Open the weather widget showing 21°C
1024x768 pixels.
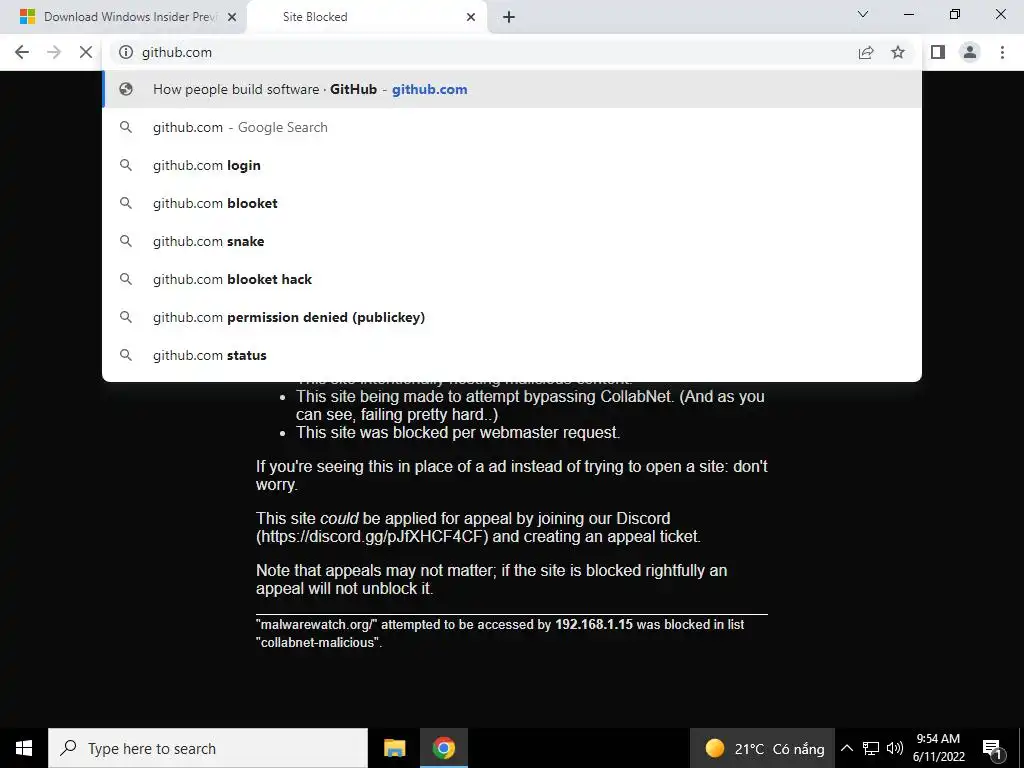763,748
